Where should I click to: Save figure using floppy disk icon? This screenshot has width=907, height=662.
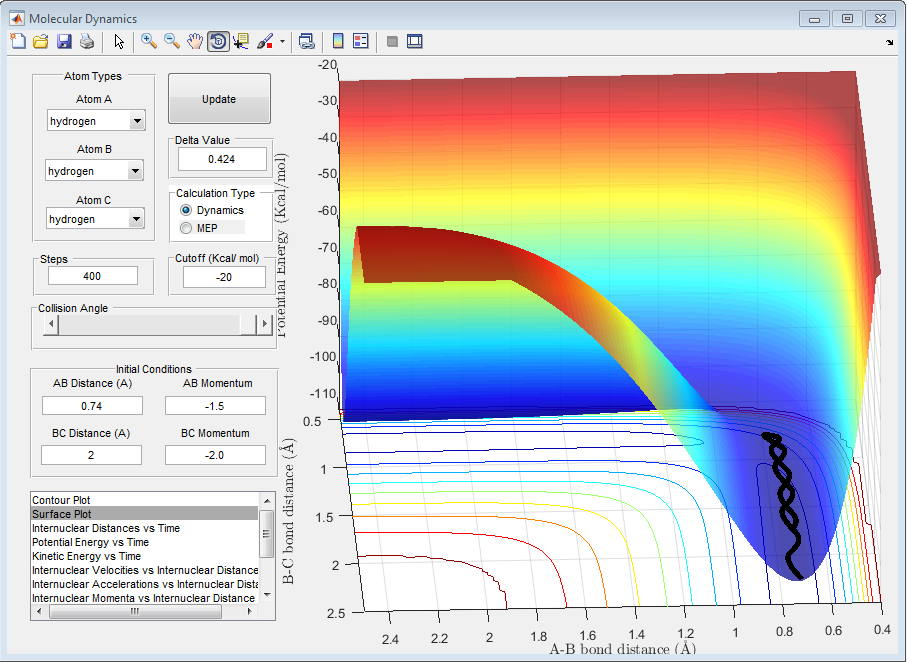(64, 41)
